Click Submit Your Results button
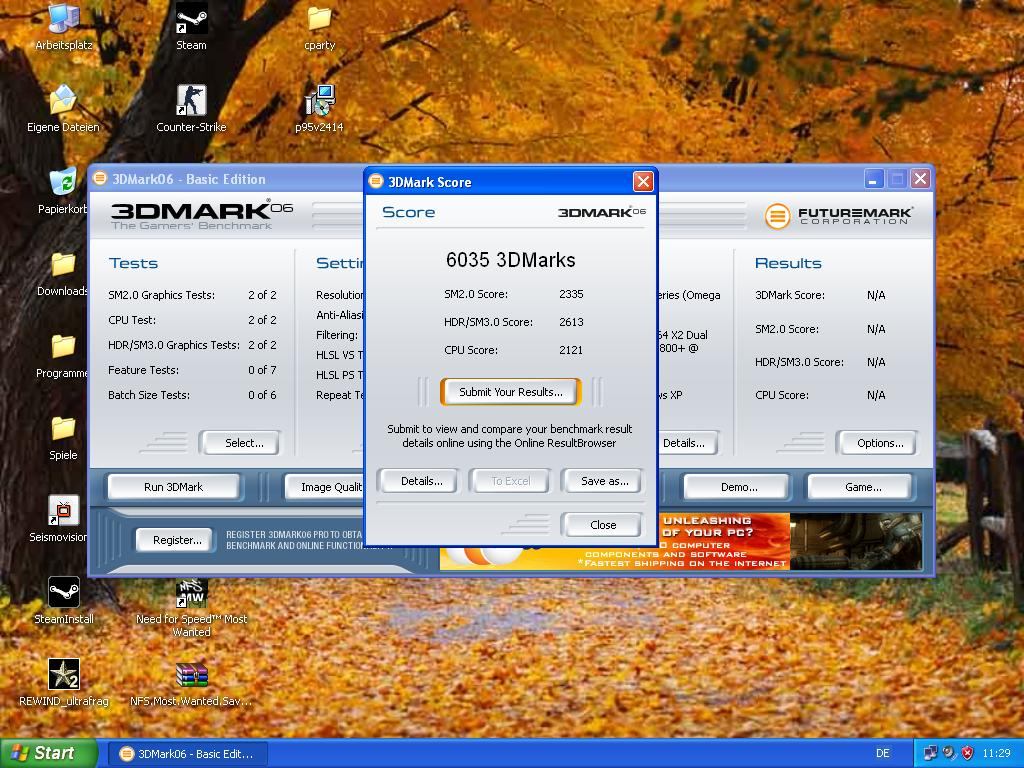 511,392
